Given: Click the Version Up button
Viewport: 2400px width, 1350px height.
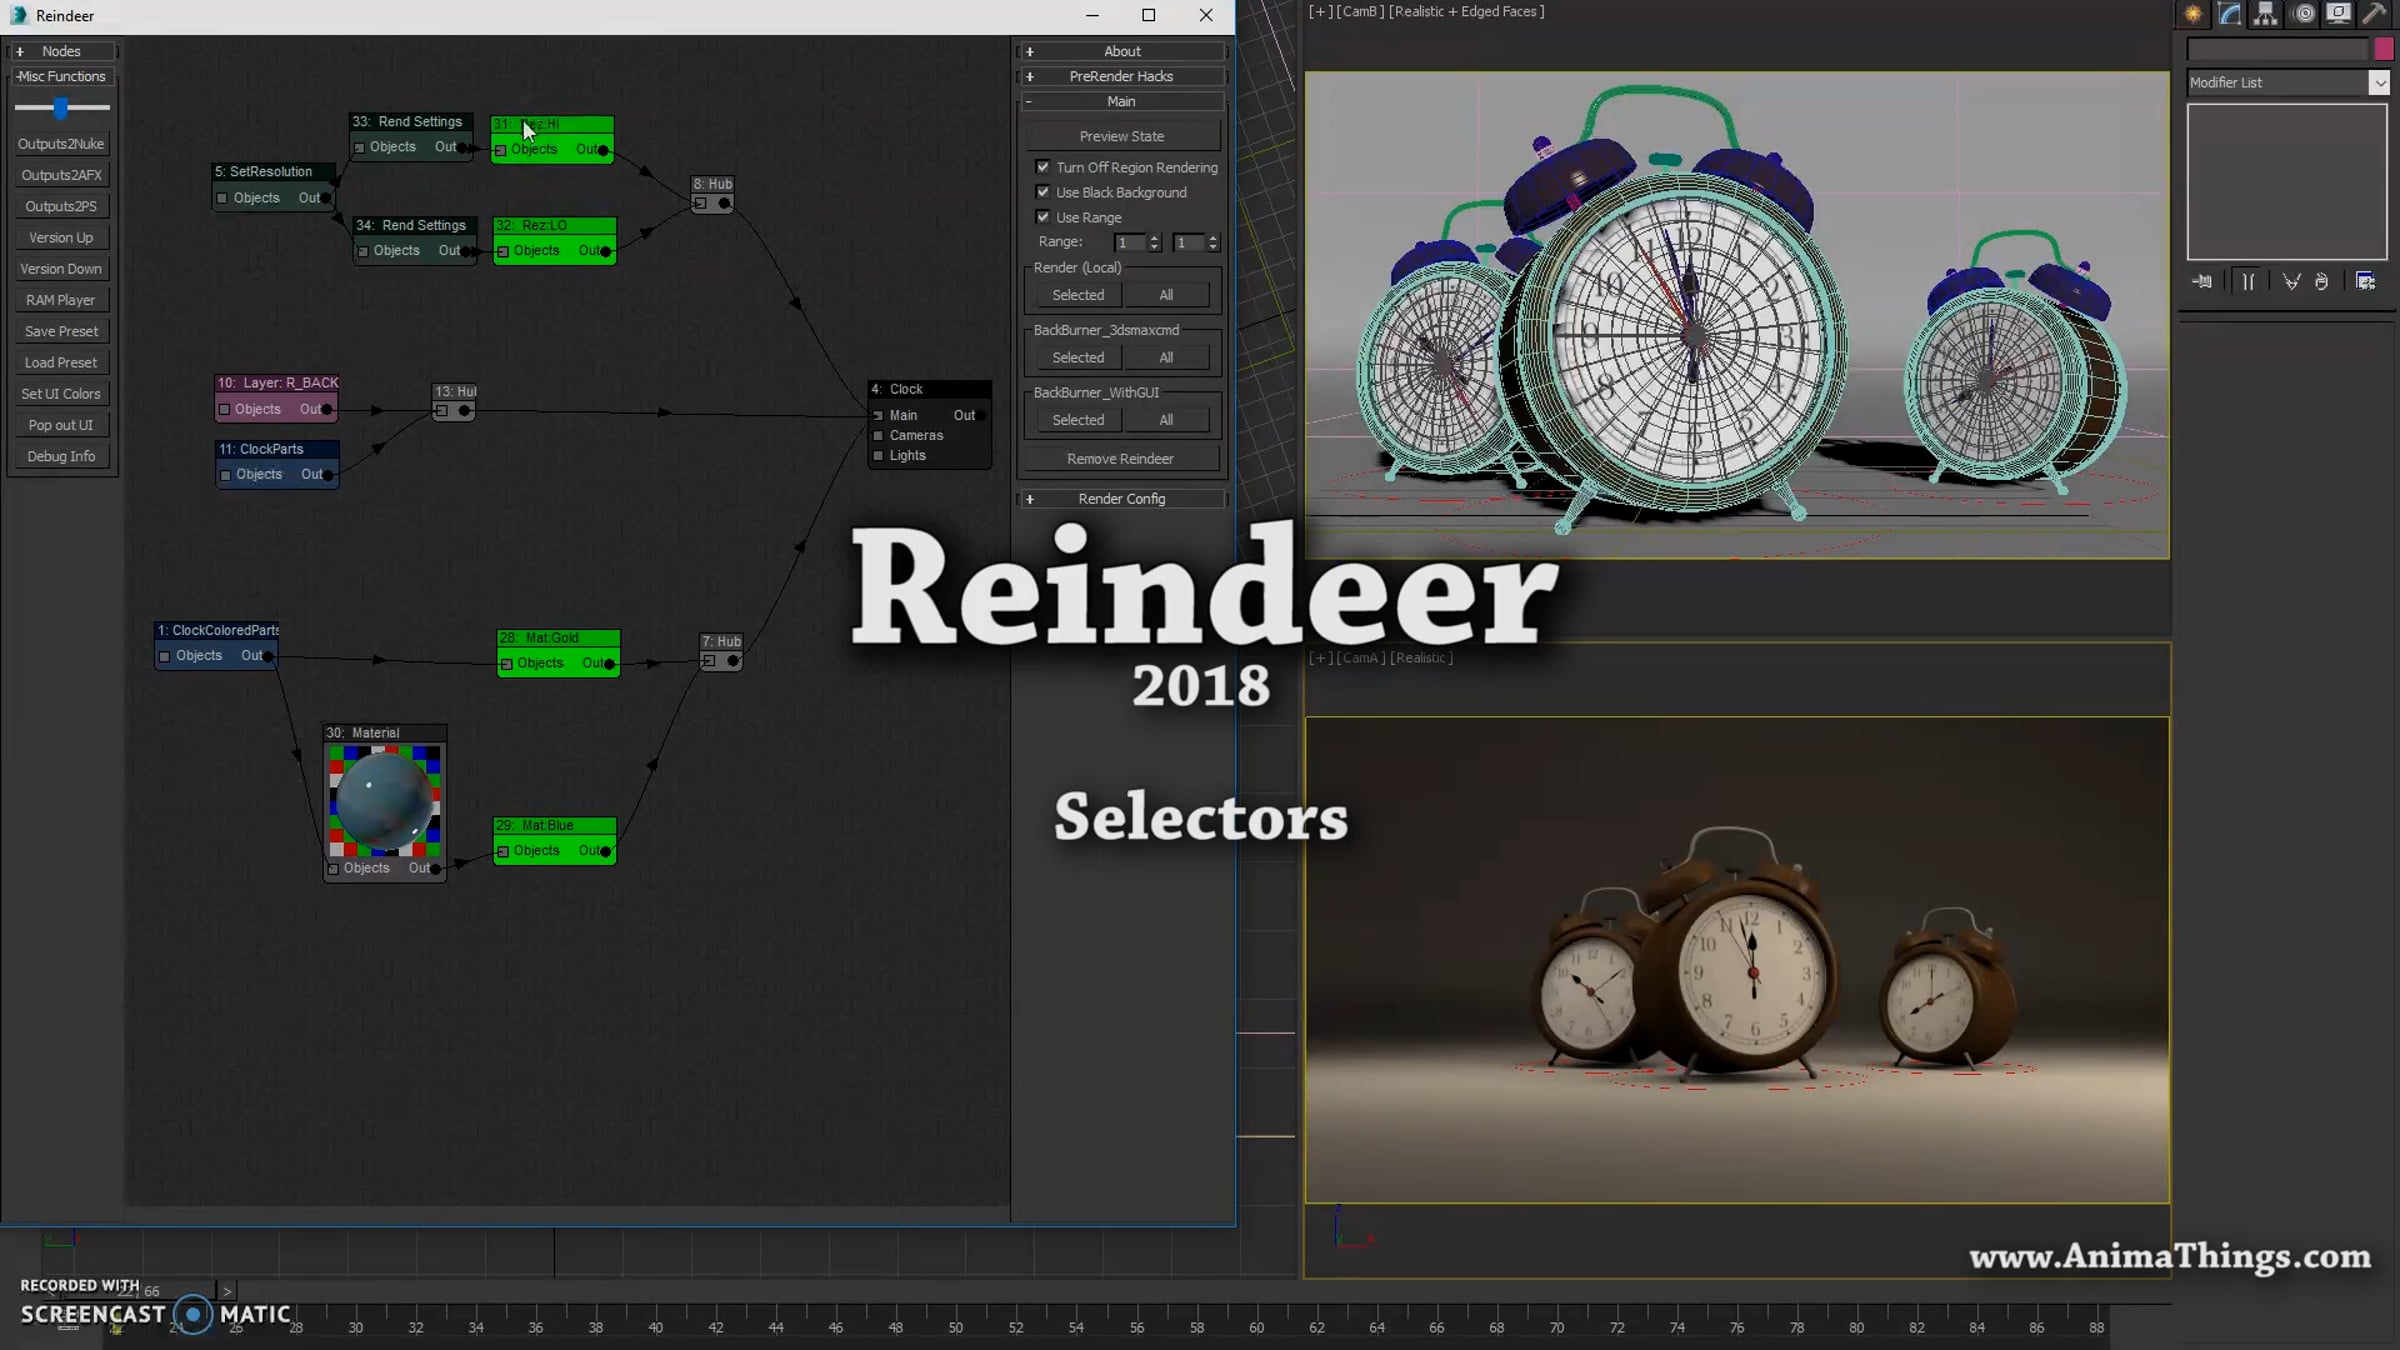Looking at the screenshot, I should click(x=61, y=238).
